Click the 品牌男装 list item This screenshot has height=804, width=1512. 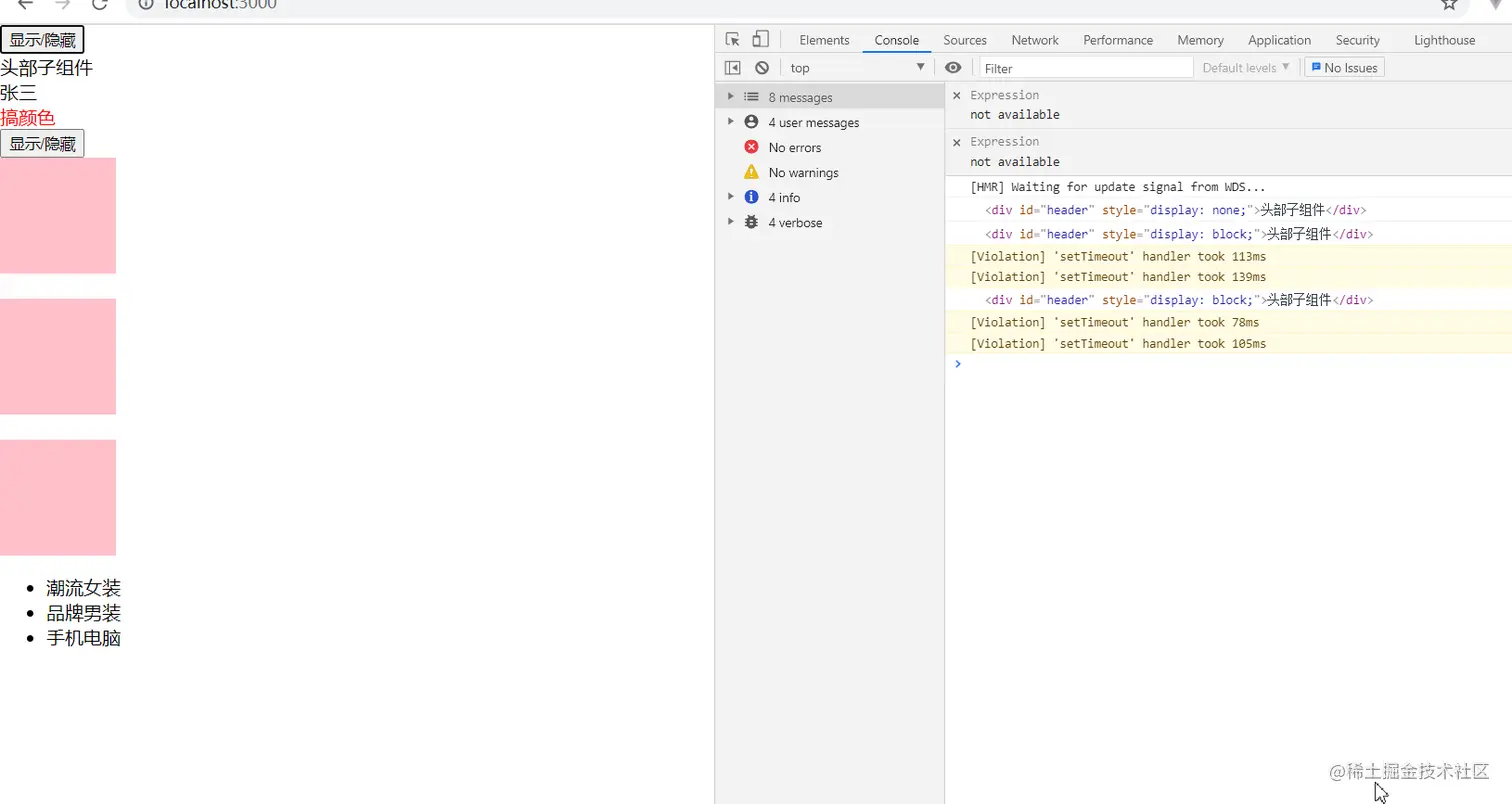(83, 613)
